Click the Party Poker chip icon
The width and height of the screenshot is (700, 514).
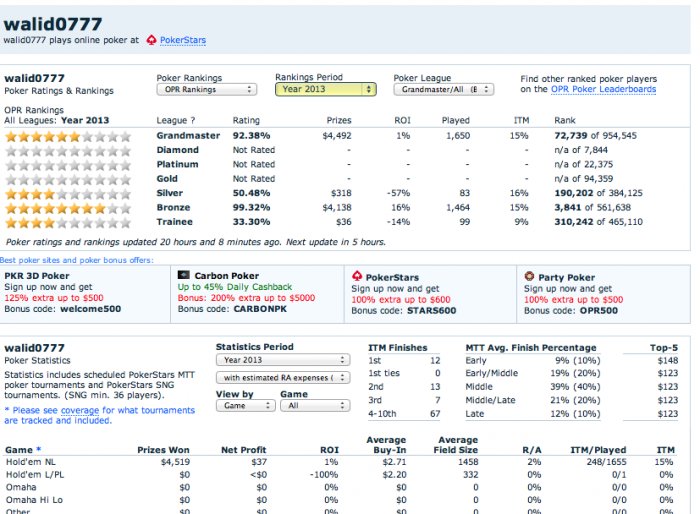(529, 276)
